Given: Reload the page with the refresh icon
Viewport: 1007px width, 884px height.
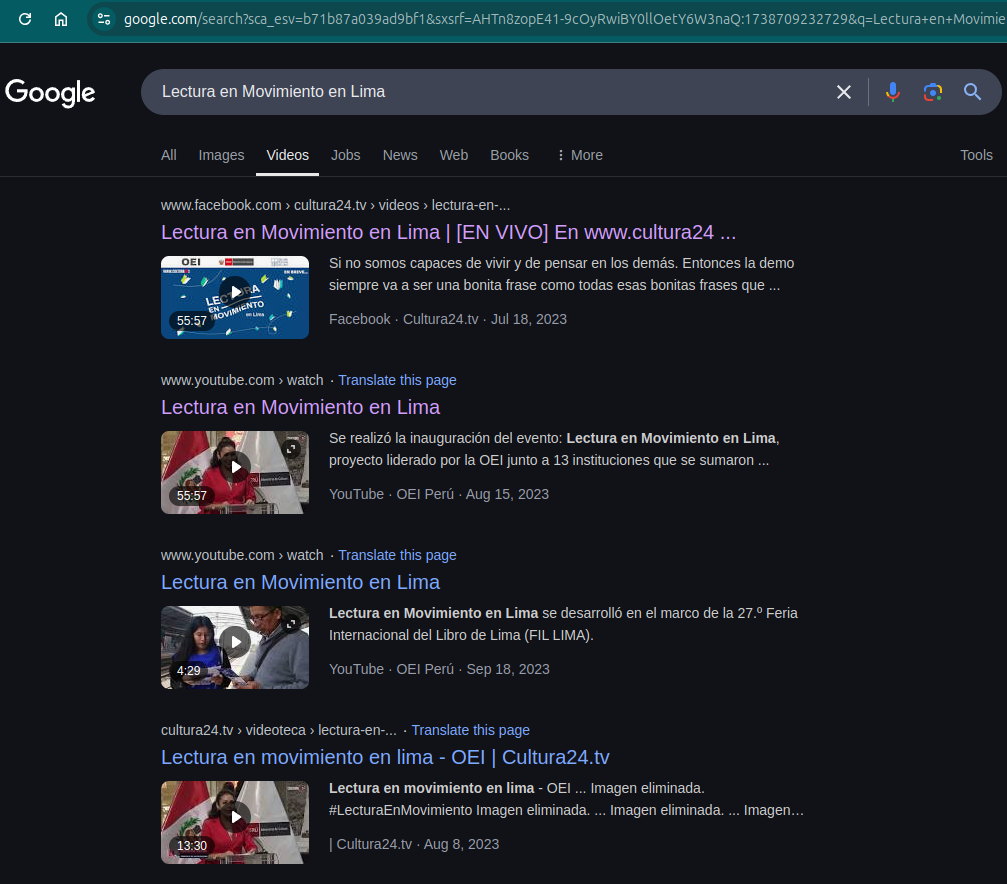Looking at the screenshot, I should 26,19.
